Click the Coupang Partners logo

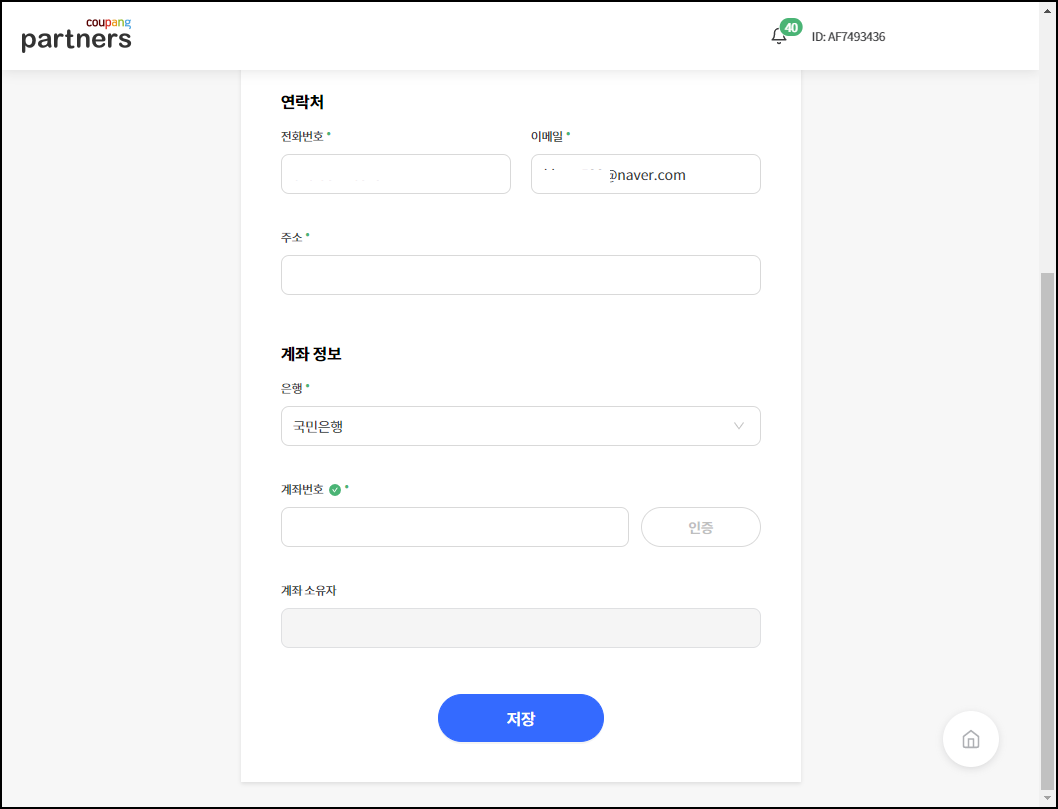(76, 35)
